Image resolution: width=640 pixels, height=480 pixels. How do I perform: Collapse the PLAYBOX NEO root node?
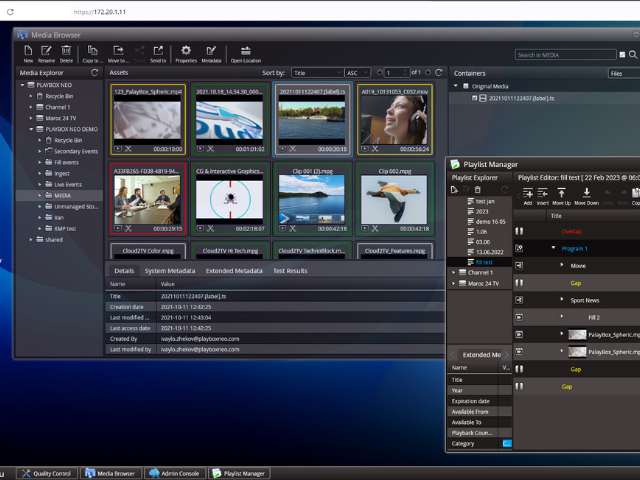[22, 85]
